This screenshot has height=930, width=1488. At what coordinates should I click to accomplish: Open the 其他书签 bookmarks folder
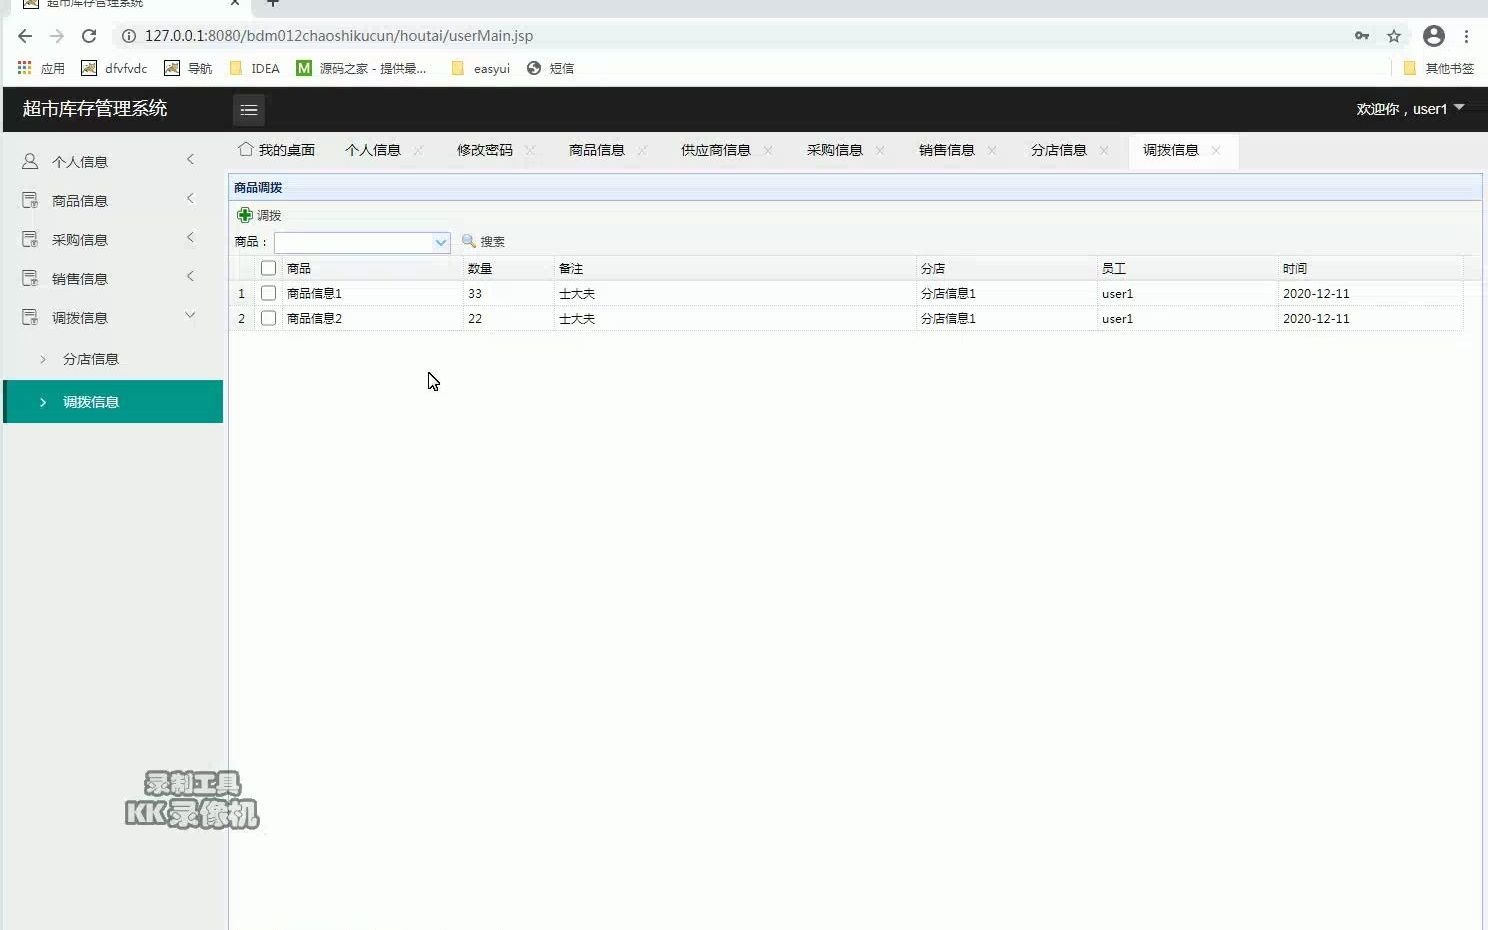(1439, 68)
